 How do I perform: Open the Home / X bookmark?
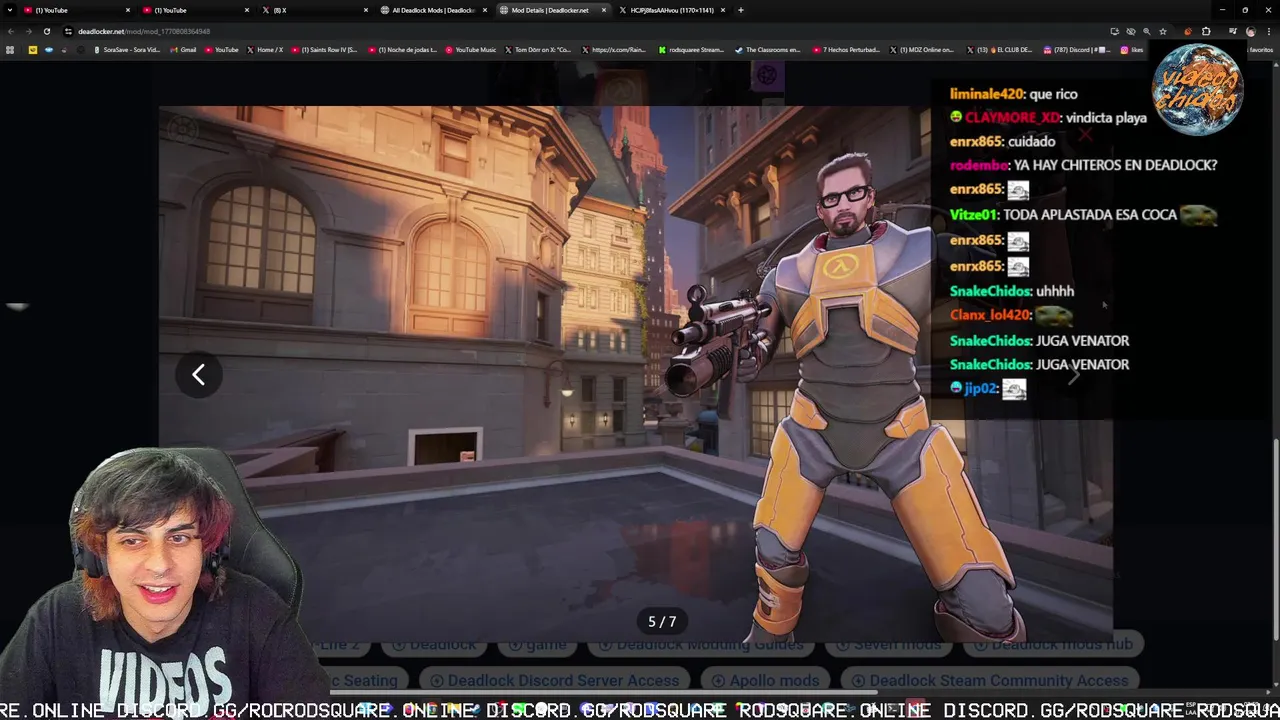click(x=264, y=49)
